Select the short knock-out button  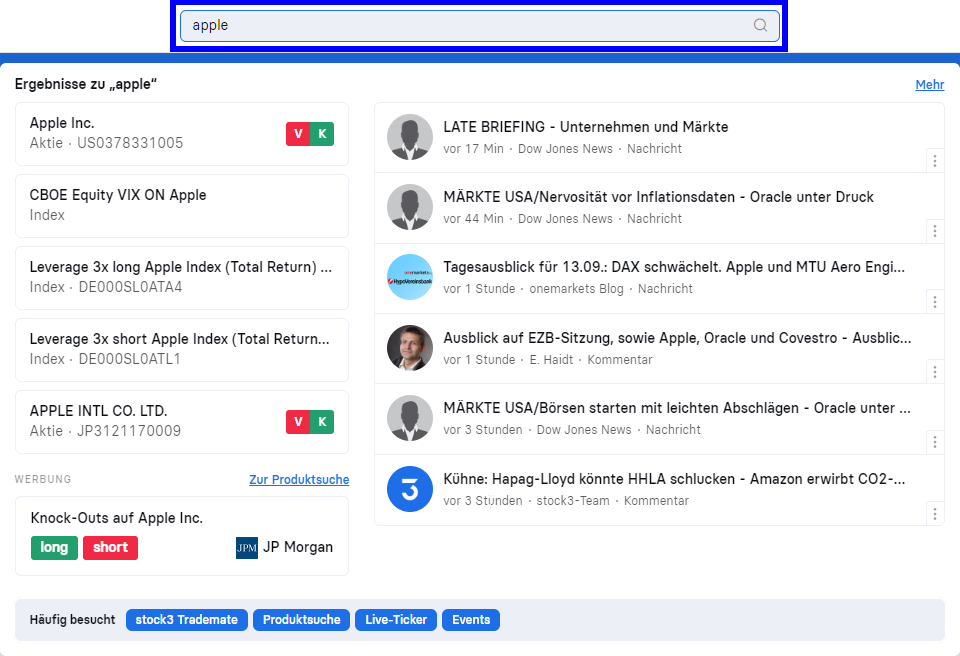110,548
